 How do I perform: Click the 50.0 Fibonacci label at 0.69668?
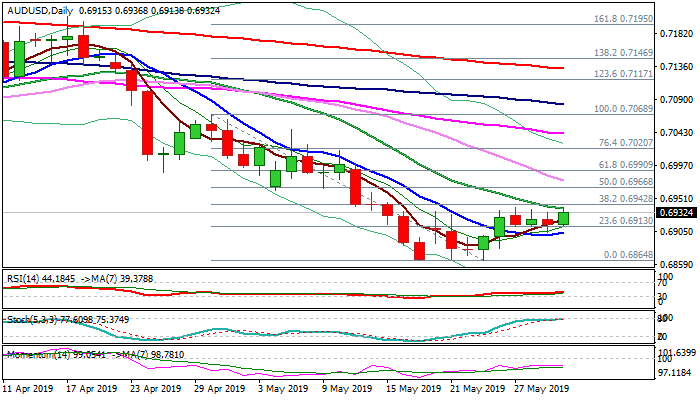[623, 182]
